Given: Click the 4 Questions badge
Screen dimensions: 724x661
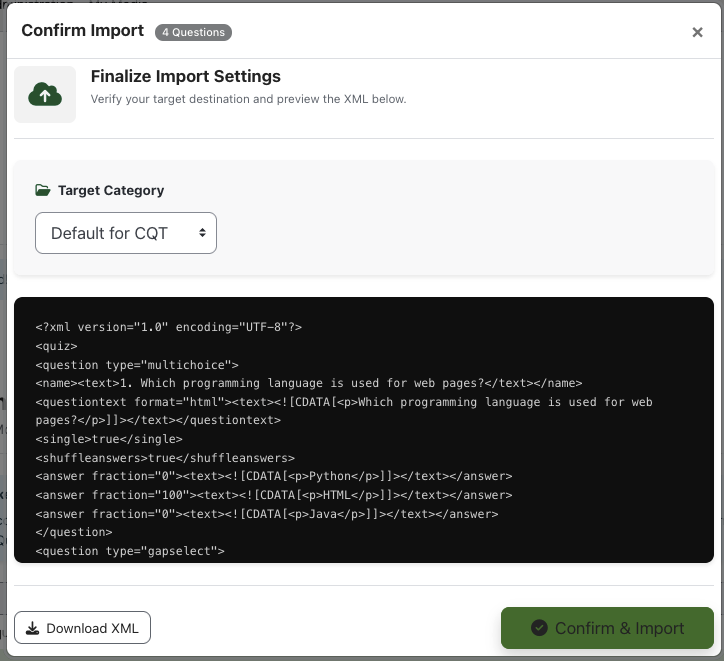Looking at the screenshot, I should 193,32.
